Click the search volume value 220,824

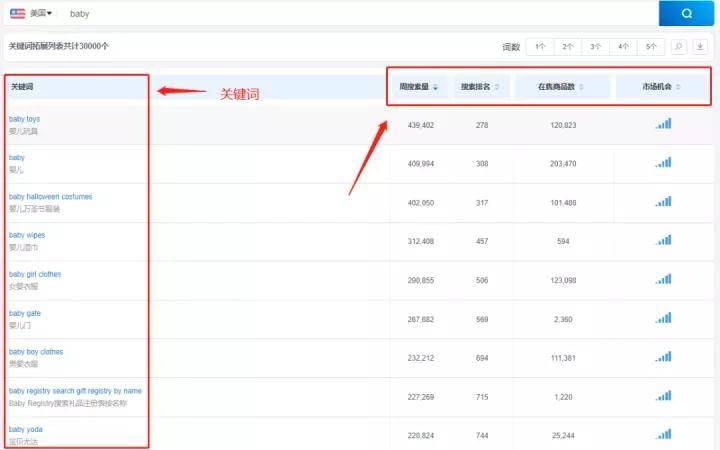click(x=421, y=436)
